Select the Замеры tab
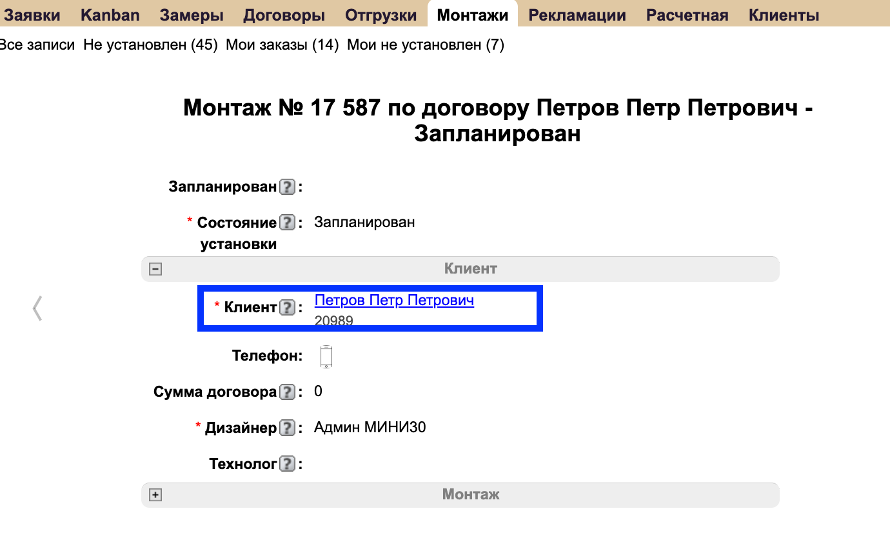 point(191,15)
